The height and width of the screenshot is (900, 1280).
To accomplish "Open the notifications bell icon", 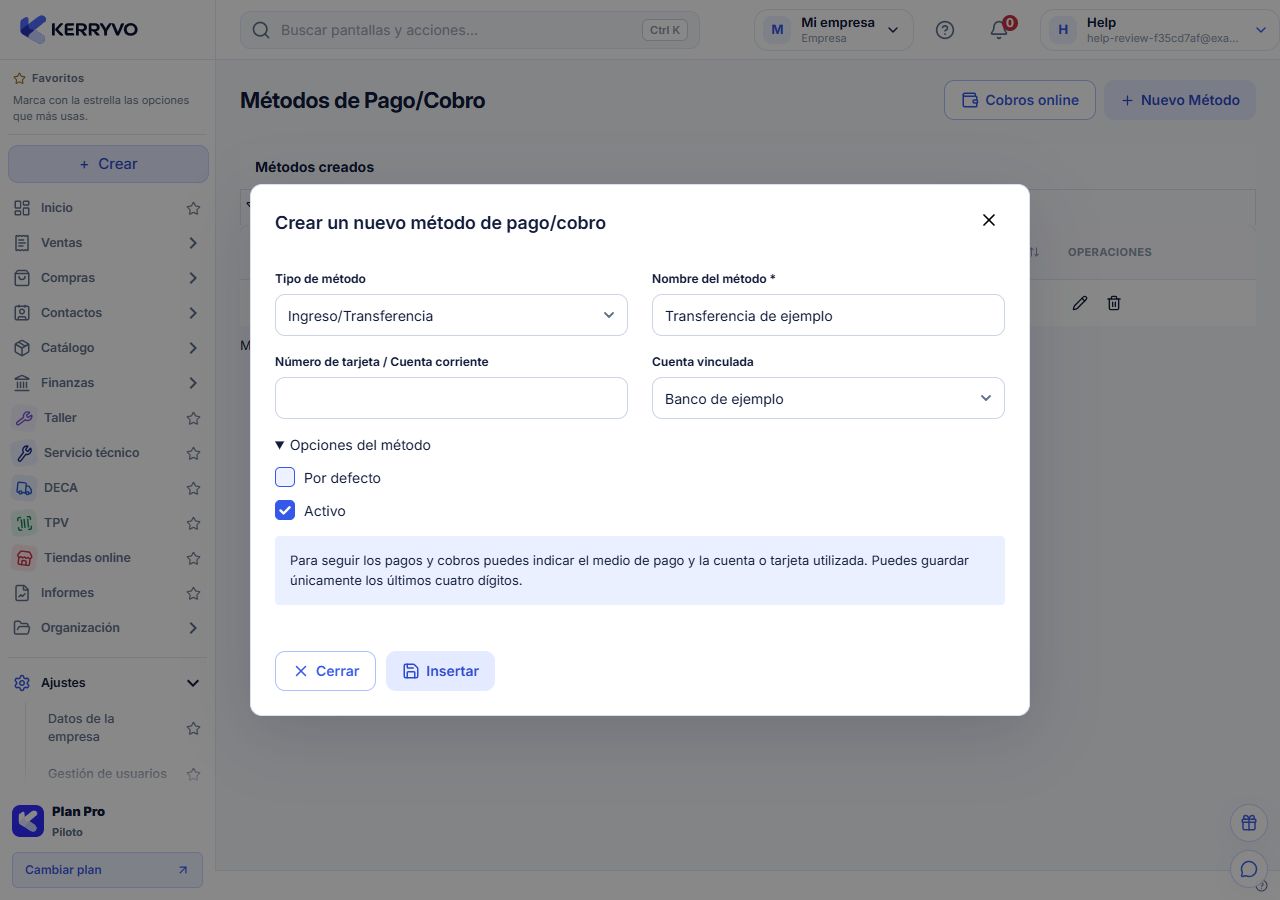I will (999, 30).
